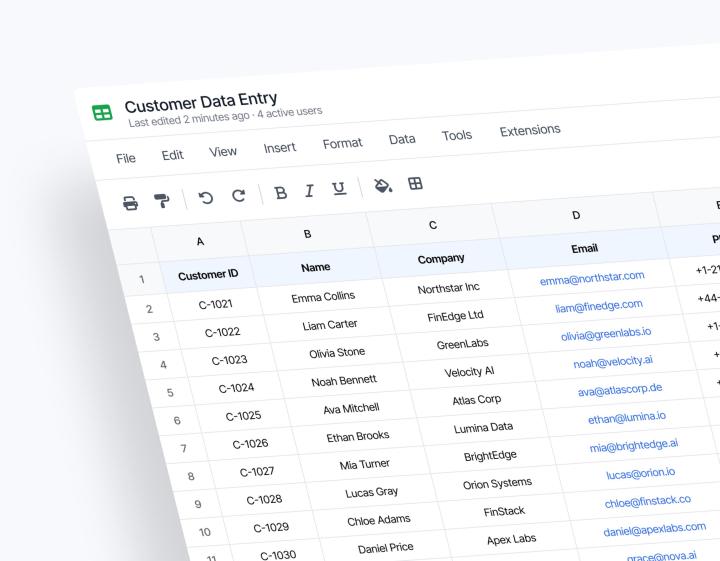Select row 5 header number

(170, 393)
